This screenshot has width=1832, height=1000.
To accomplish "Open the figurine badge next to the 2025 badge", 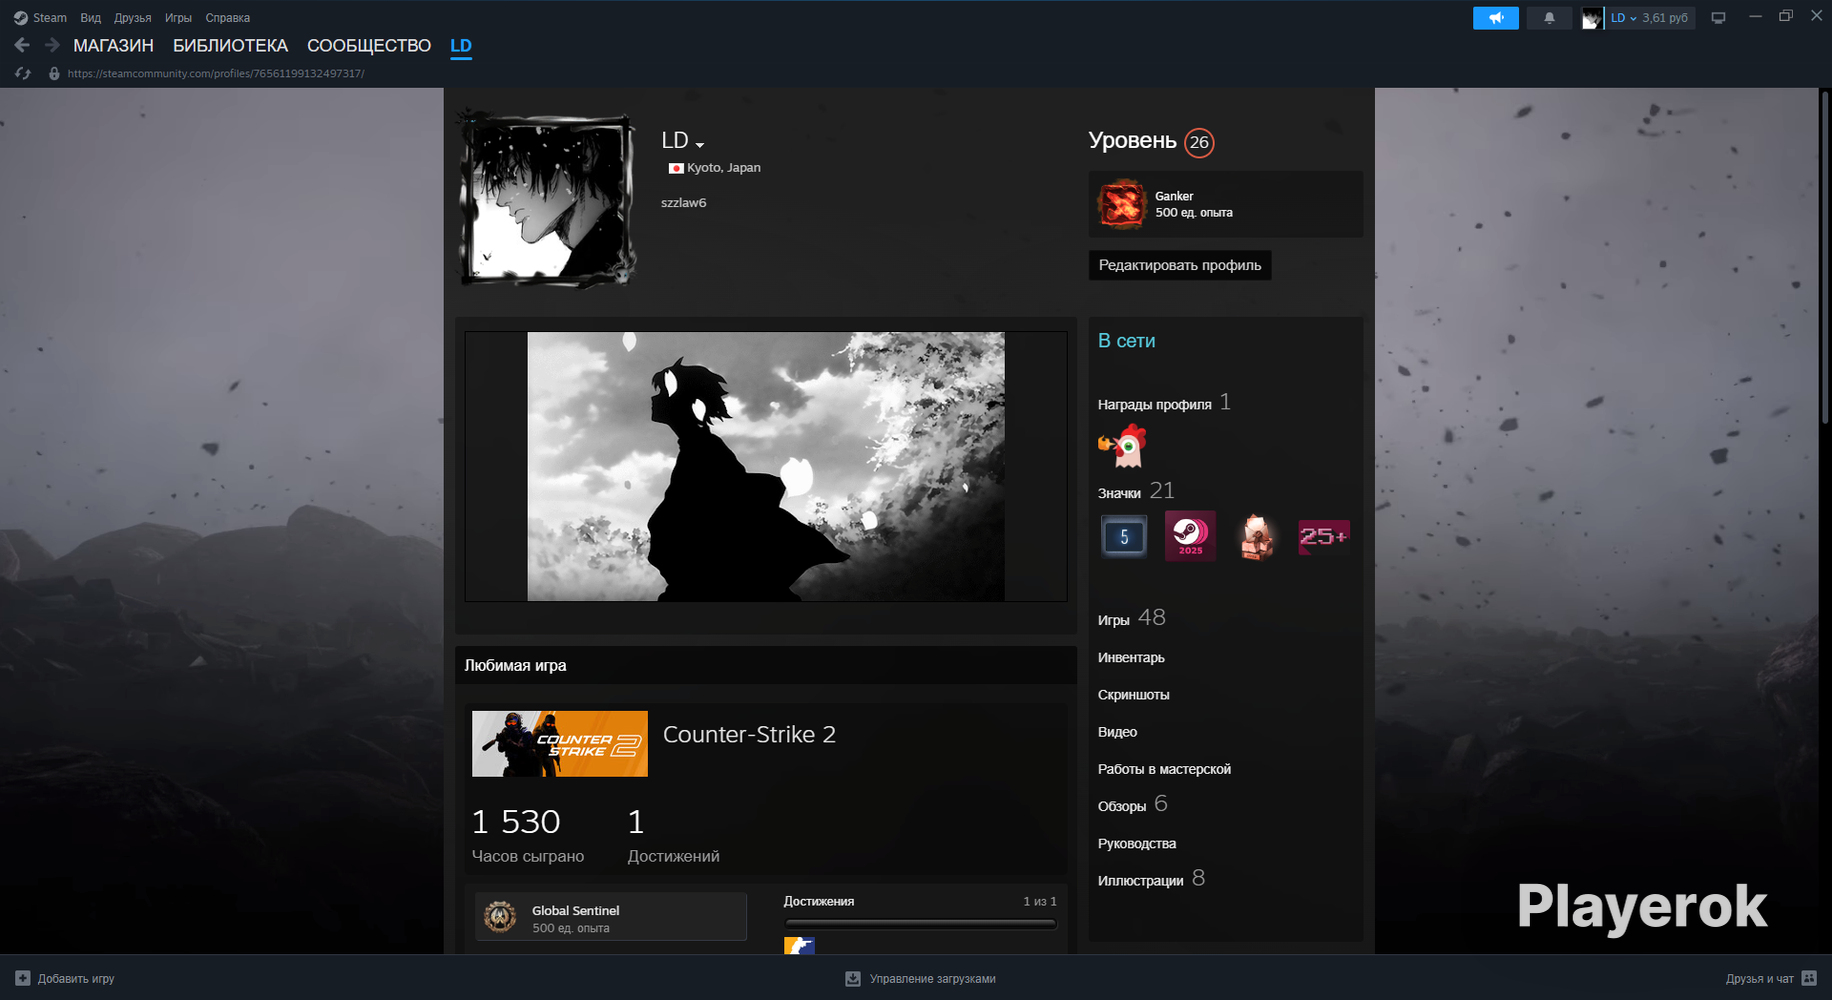I will click(1256, 536).
